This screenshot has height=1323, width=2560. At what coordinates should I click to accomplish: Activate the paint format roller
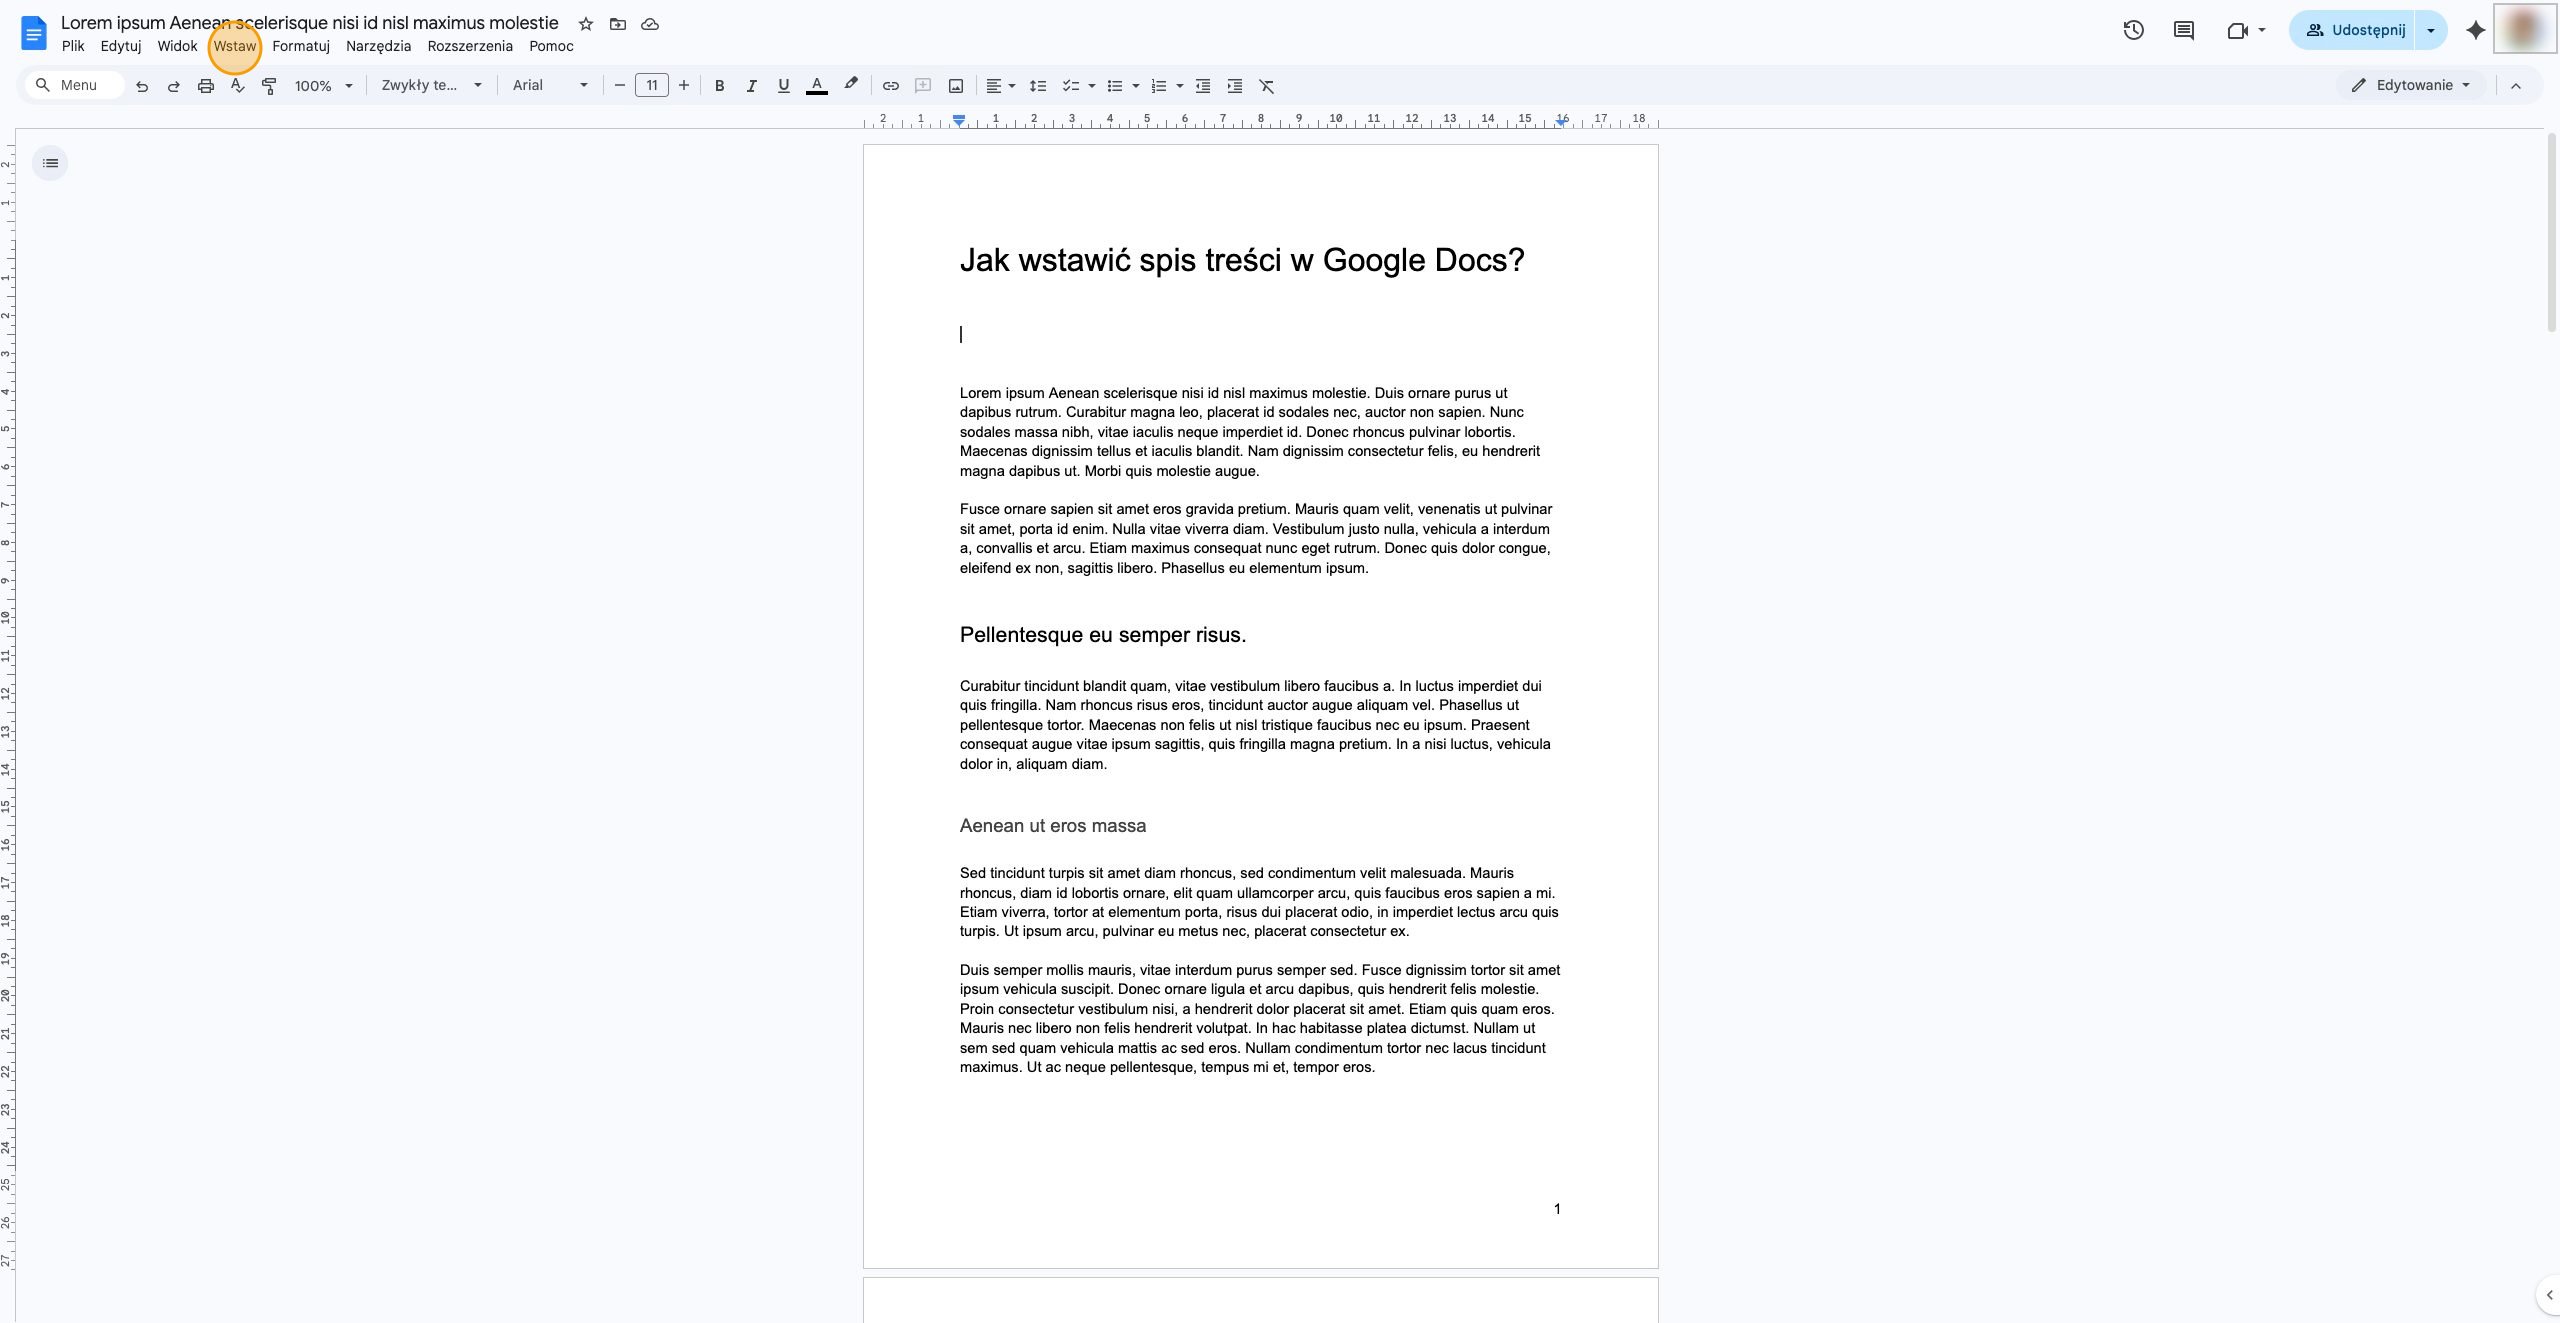pos(269,86)
